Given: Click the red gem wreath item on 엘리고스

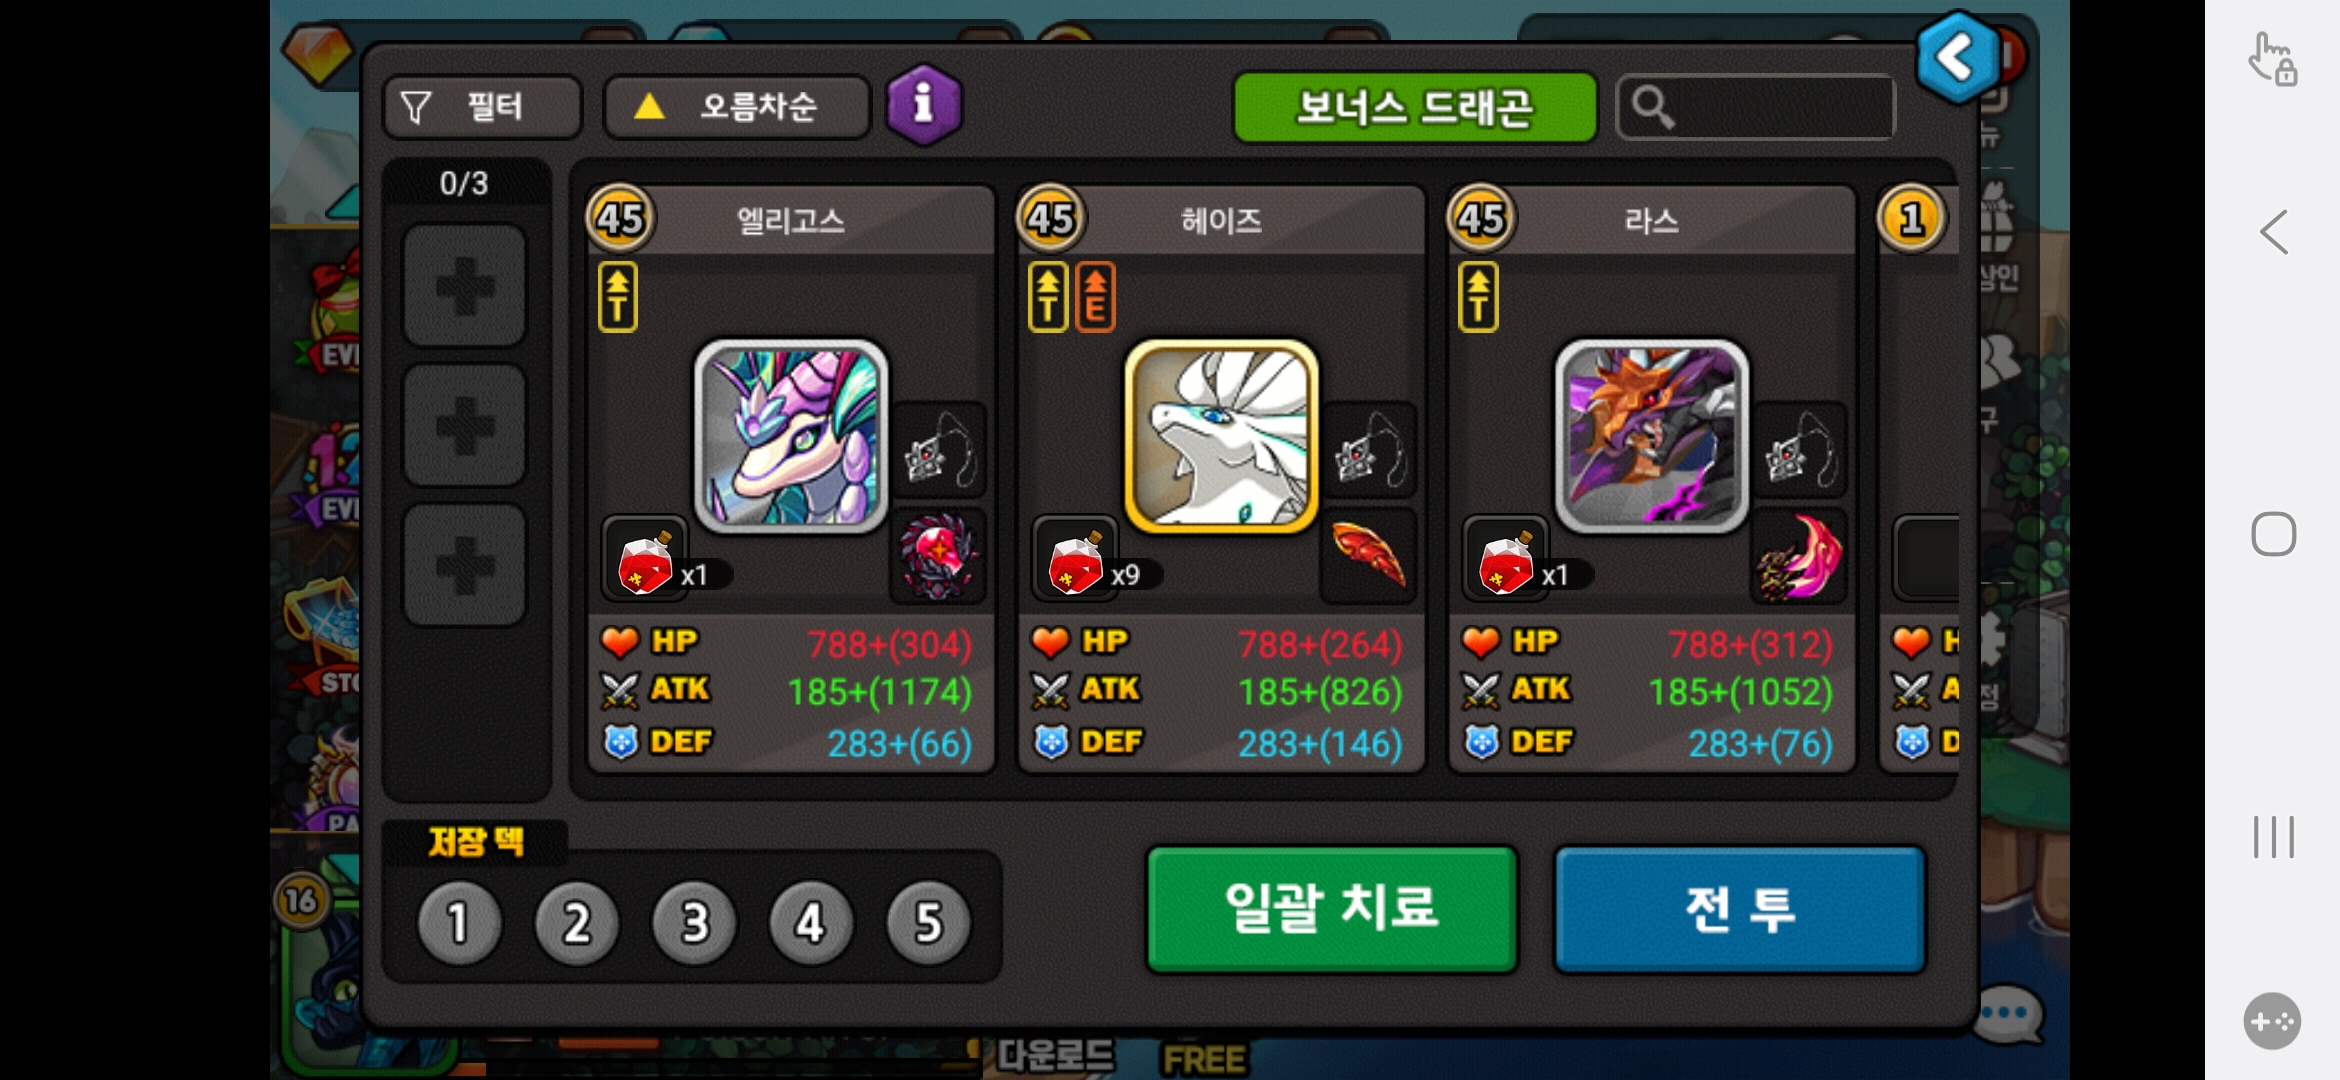Looking at the screenshot, I should click(938, 555).
